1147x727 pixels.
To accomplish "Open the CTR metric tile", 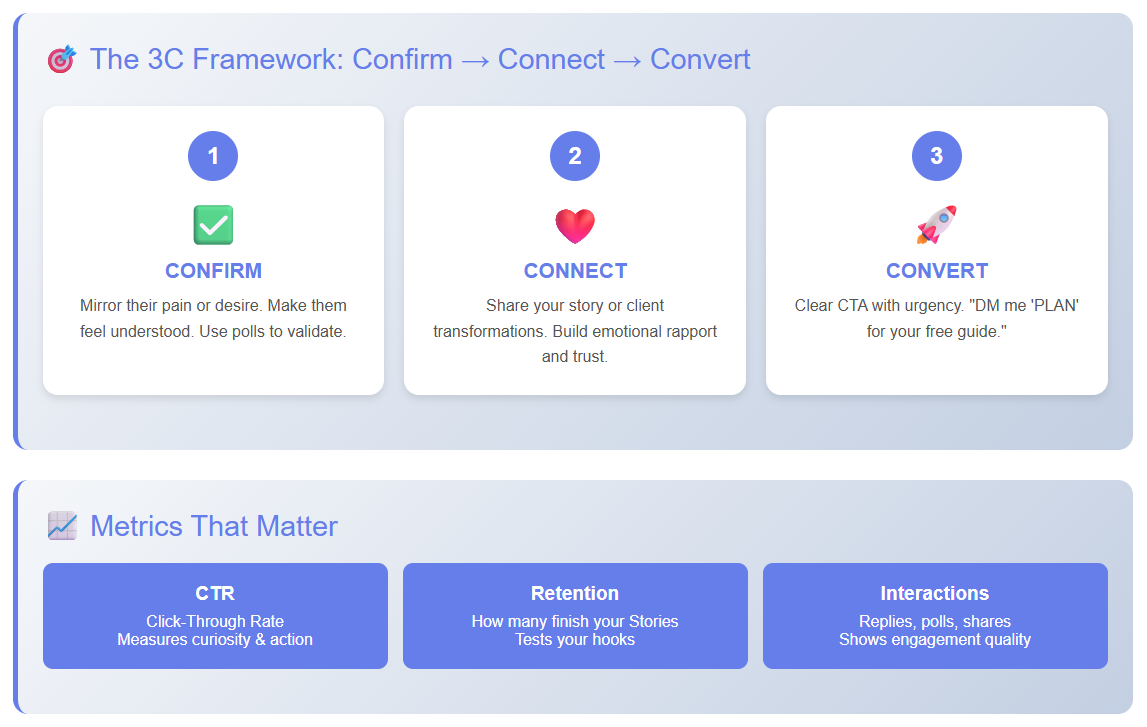I will click(215, 616).
